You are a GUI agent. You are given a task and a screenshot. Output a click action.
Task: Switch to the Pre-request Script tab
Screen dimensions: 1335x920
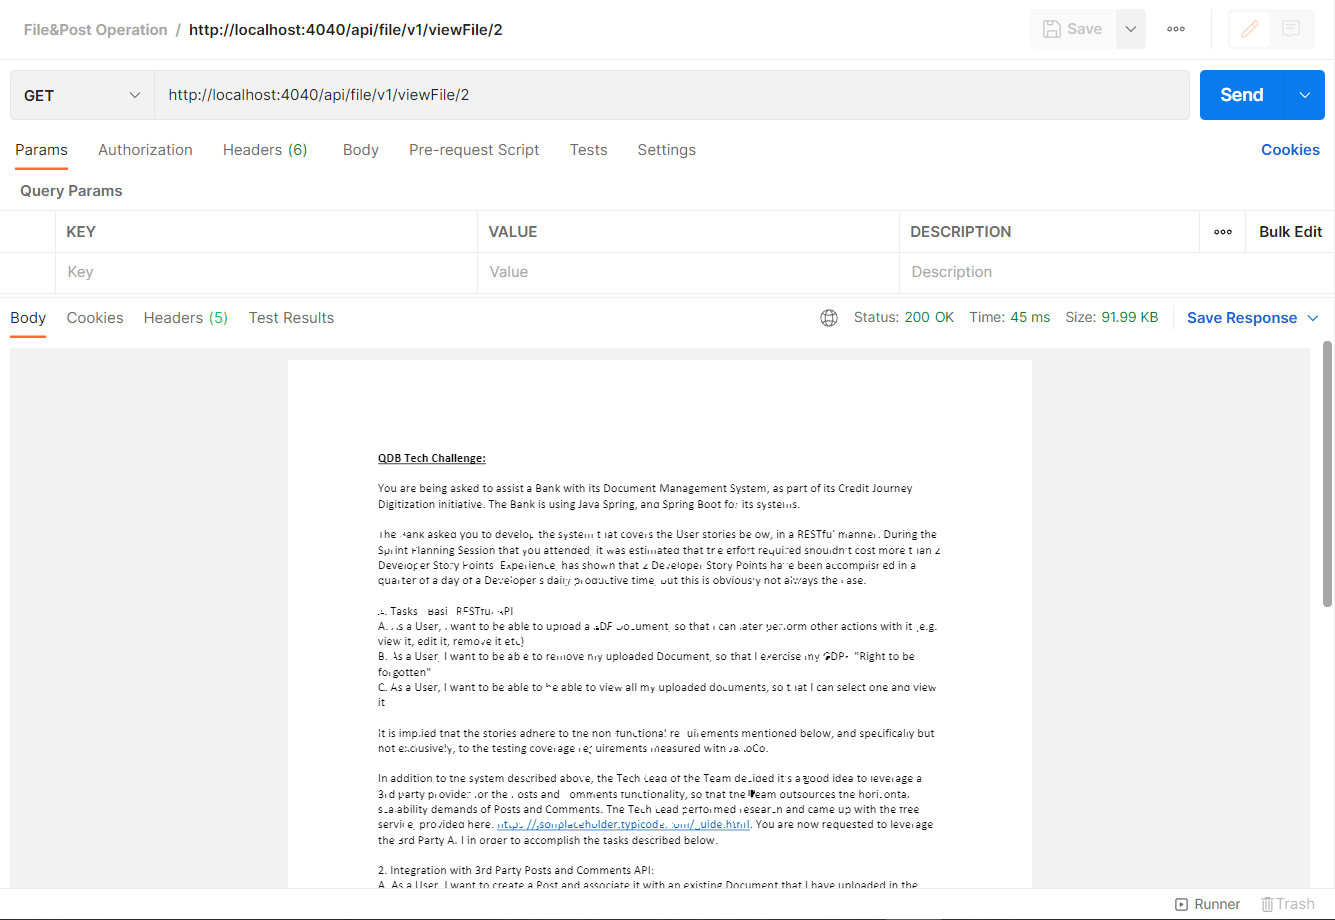click(474, 149)
